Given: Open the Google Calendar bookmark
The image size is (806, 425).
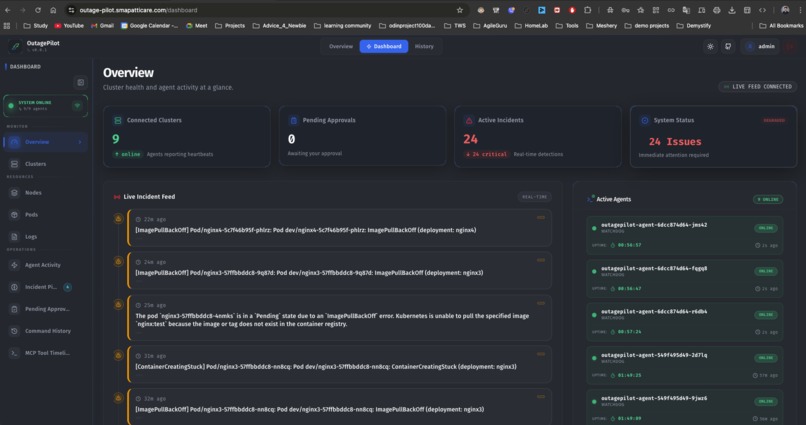Looking at the screenshot, I should coord(150,25).
